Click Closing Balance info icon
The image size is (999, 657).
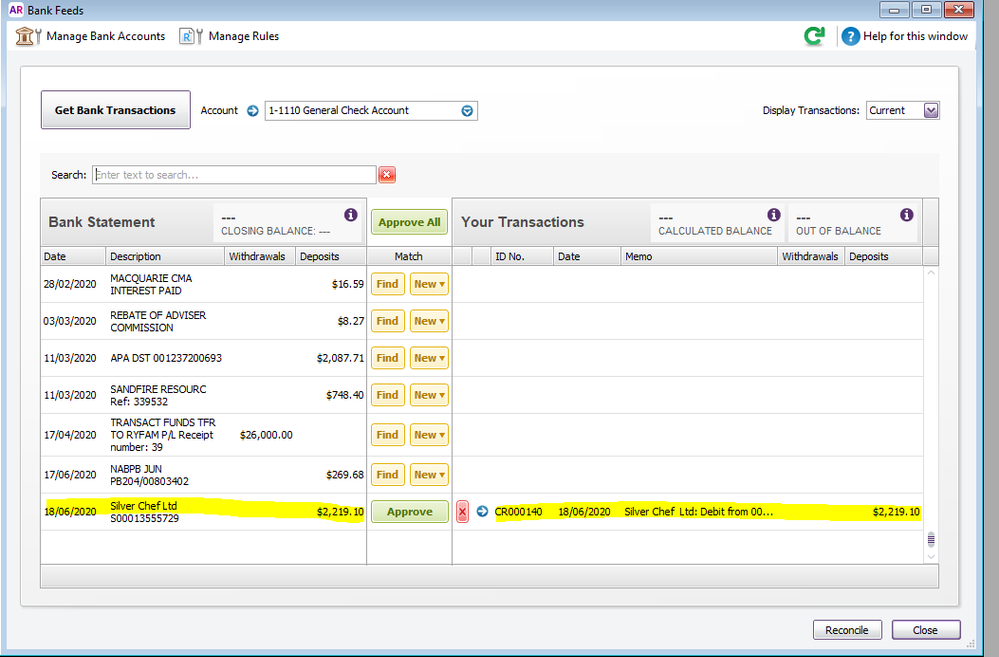(350, 215)
